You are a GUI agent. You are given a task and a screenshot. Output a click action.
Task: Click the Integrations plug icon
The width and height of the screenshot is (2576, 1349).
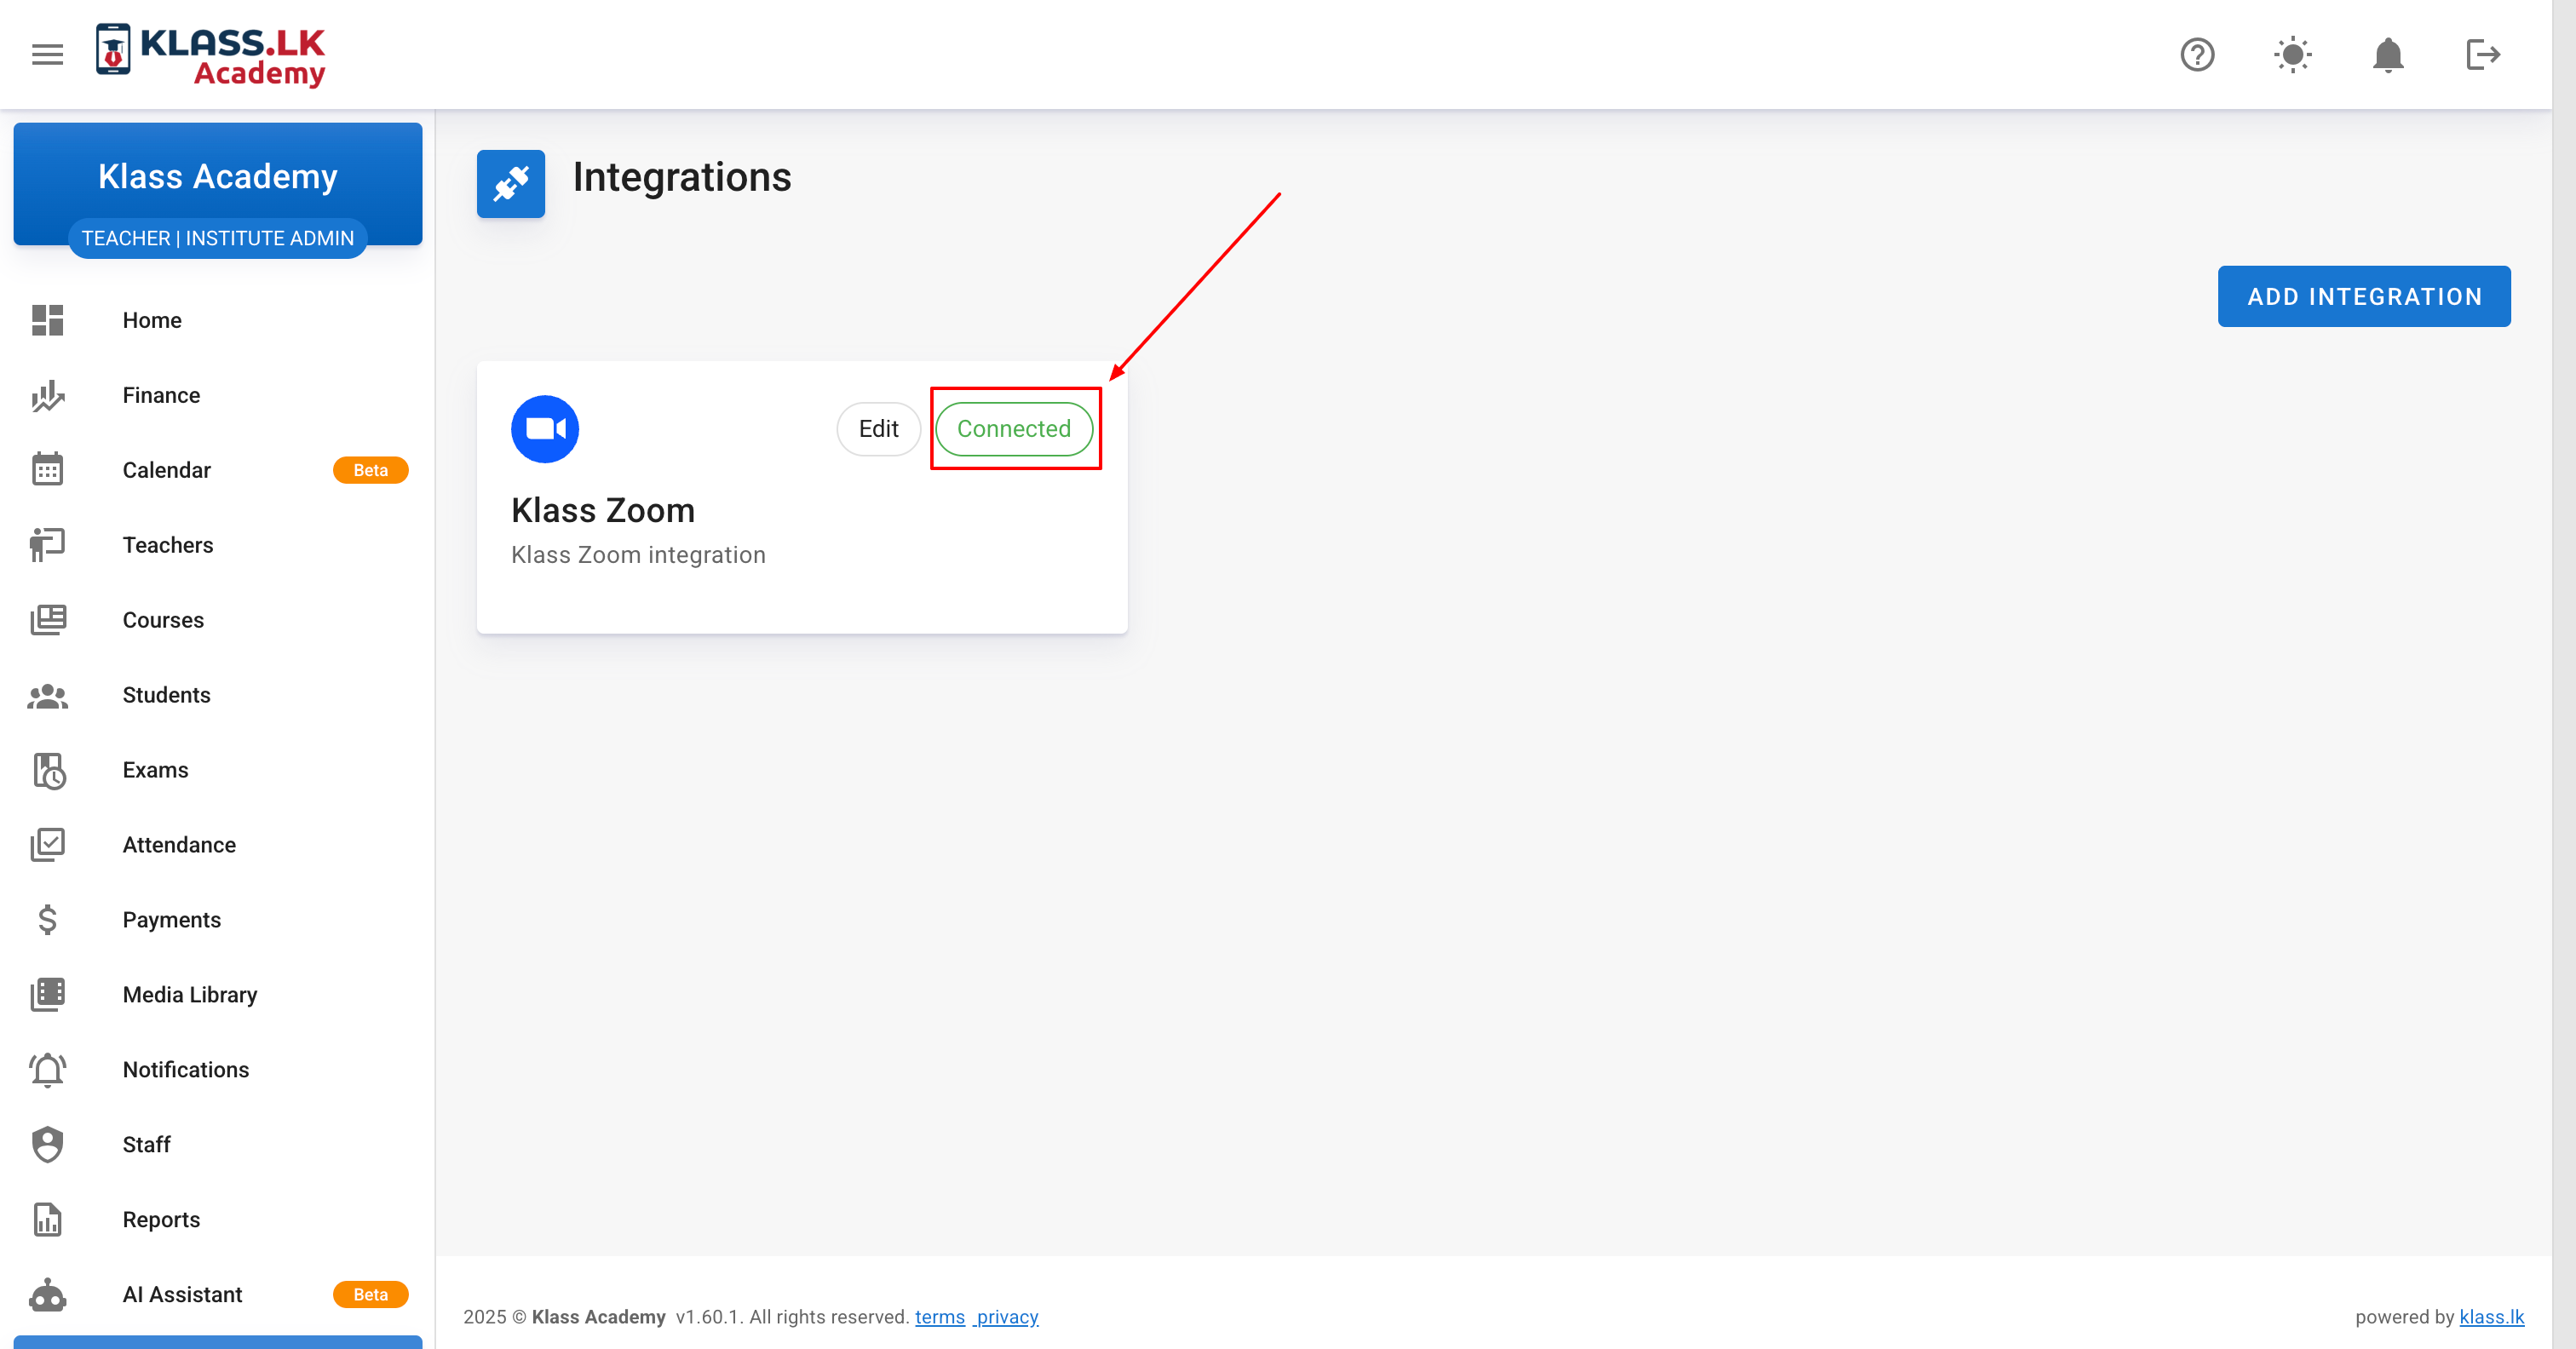pos(510,184)
